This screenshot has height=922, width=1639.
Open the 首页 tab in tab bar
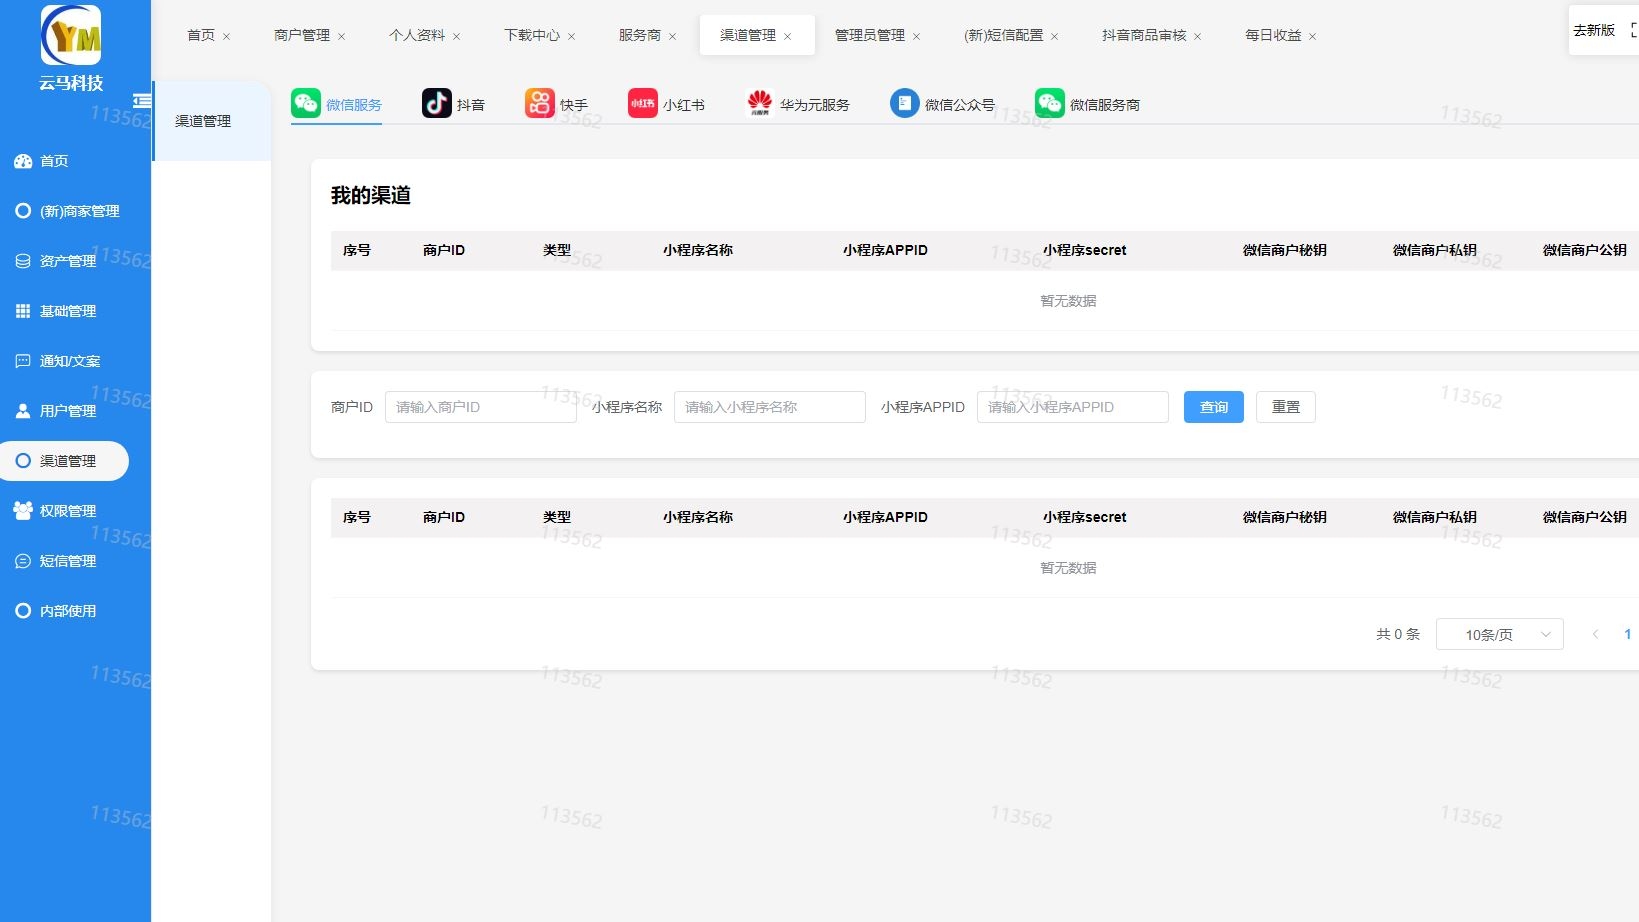pyautogui.click(x=201, y=35)
